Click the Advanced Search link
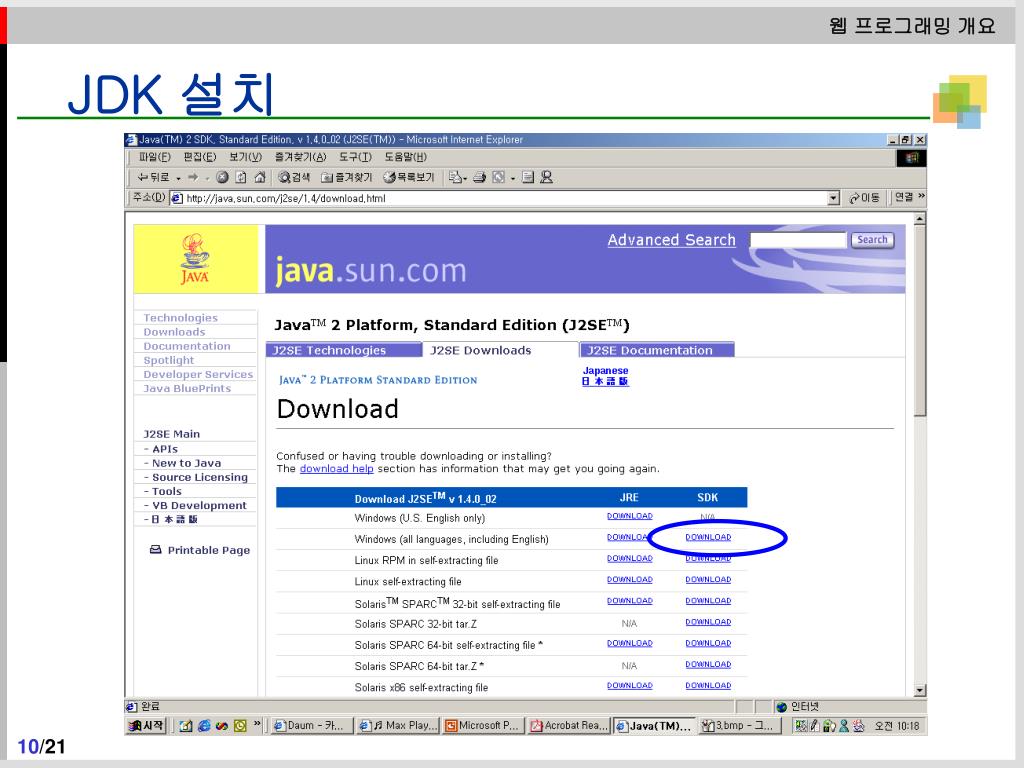Screen dimensions: 1024x768 [x=671, y=240]
